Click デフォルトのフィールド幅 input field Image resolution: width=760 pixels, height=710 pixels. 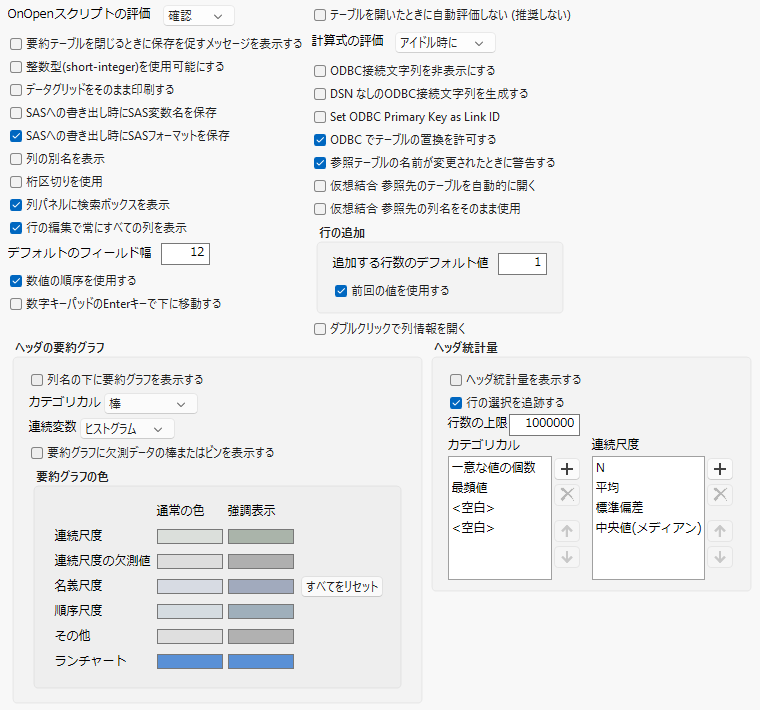(x=185, y=253)
